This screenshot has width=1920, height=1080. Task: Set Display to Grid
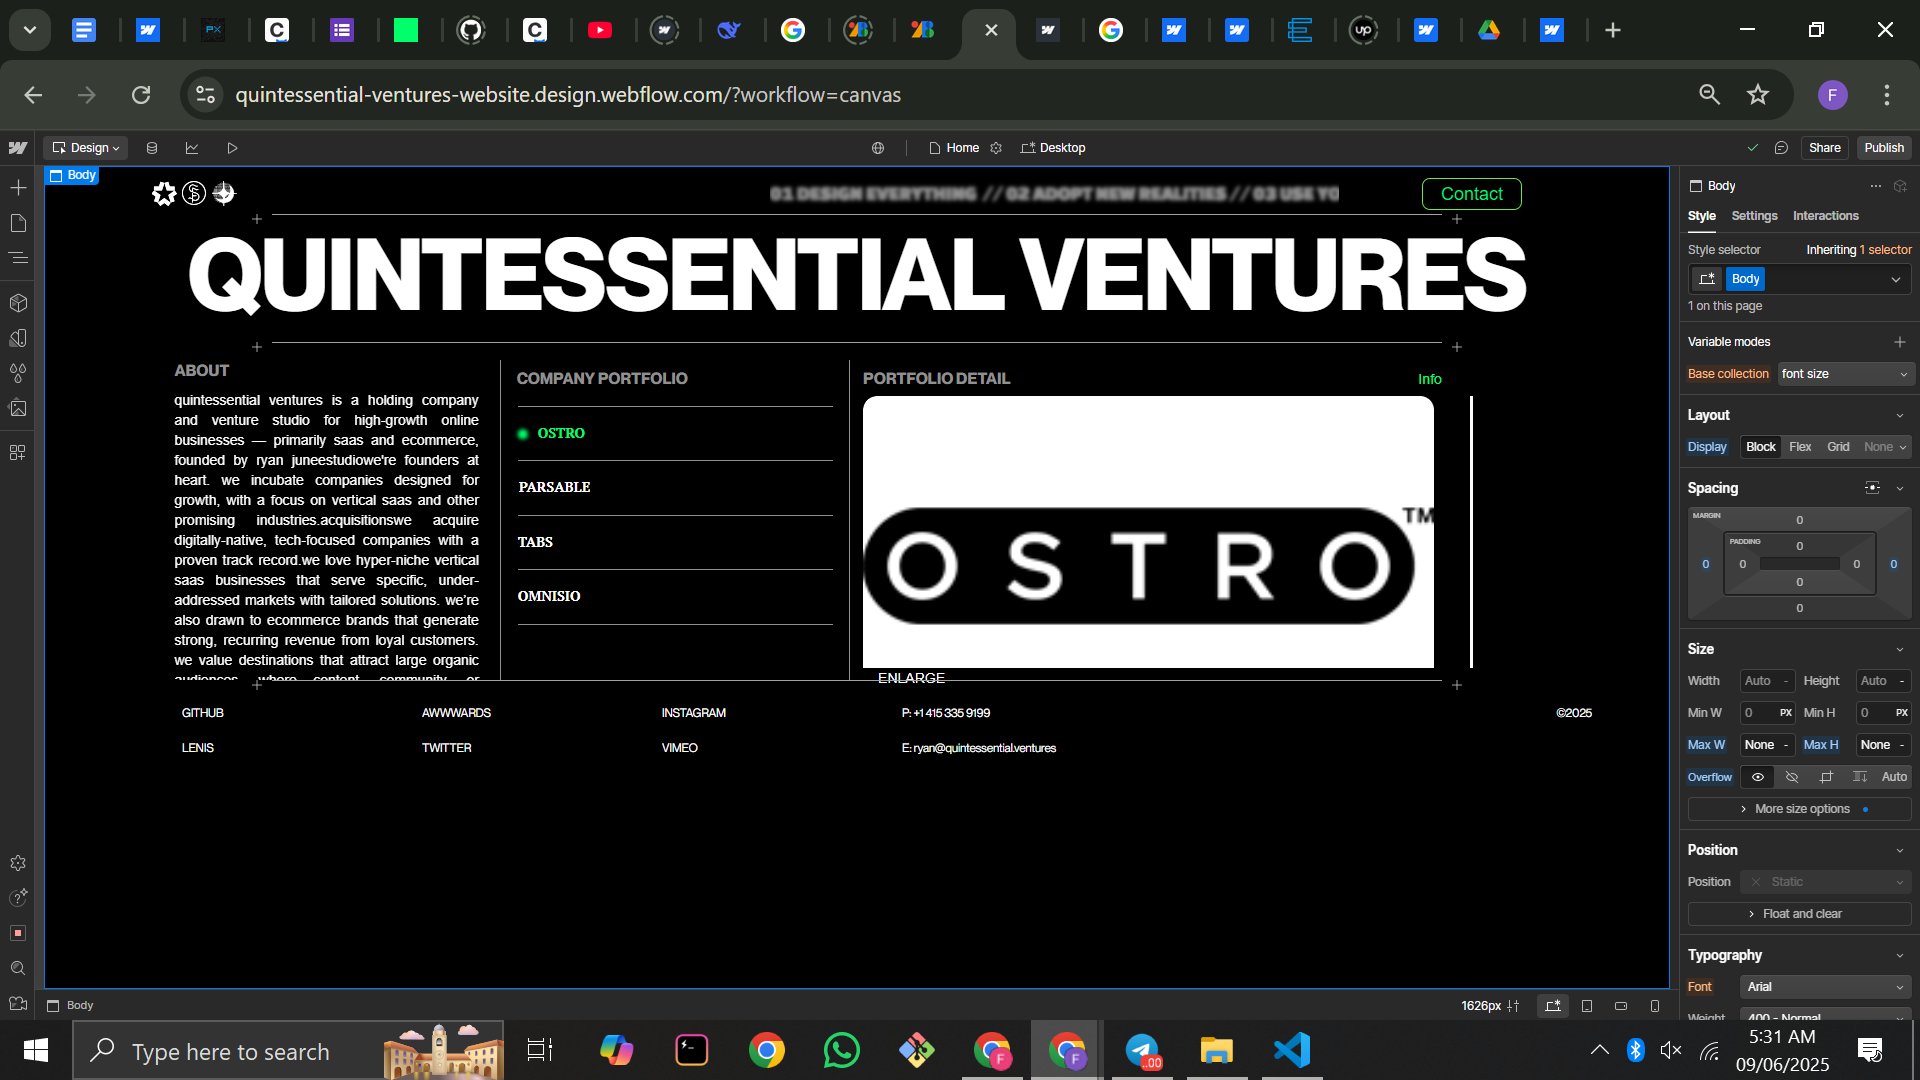pos(1838,447)
